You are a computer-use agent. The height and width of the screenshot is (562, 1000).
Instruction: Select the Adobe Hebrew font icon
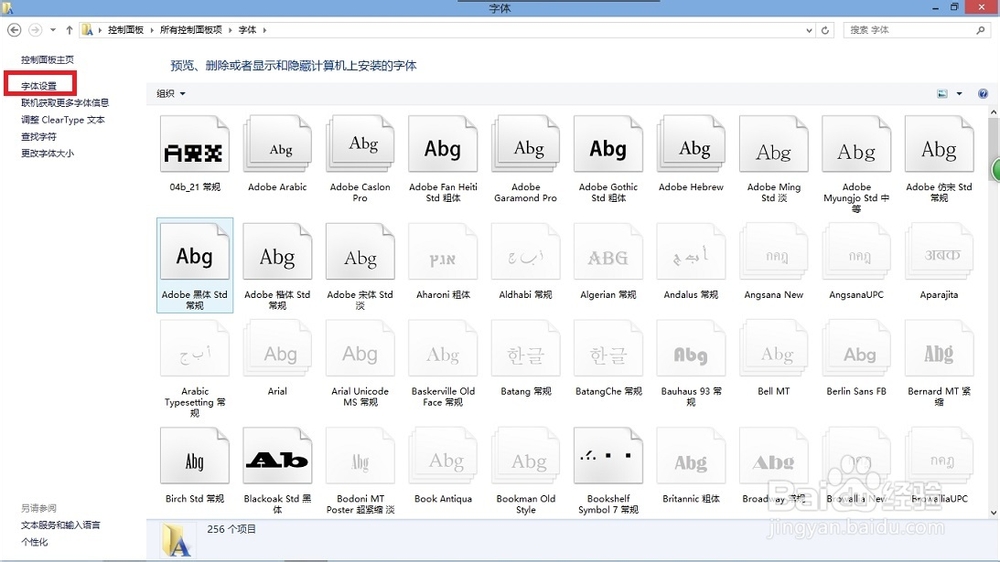(x=691, y=144)
